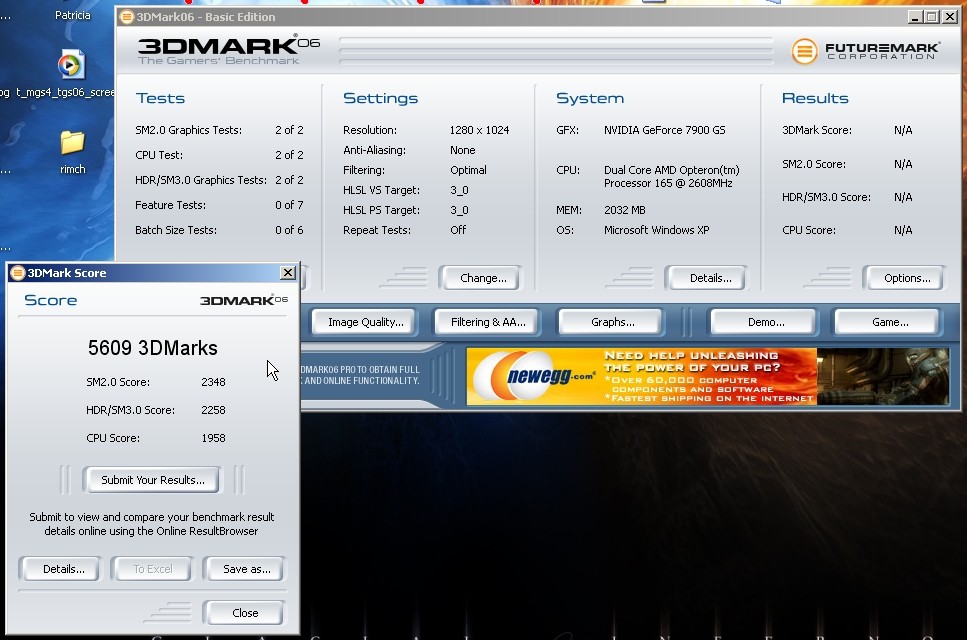Click Batch Size Tests 0 of 6 value

289,230
